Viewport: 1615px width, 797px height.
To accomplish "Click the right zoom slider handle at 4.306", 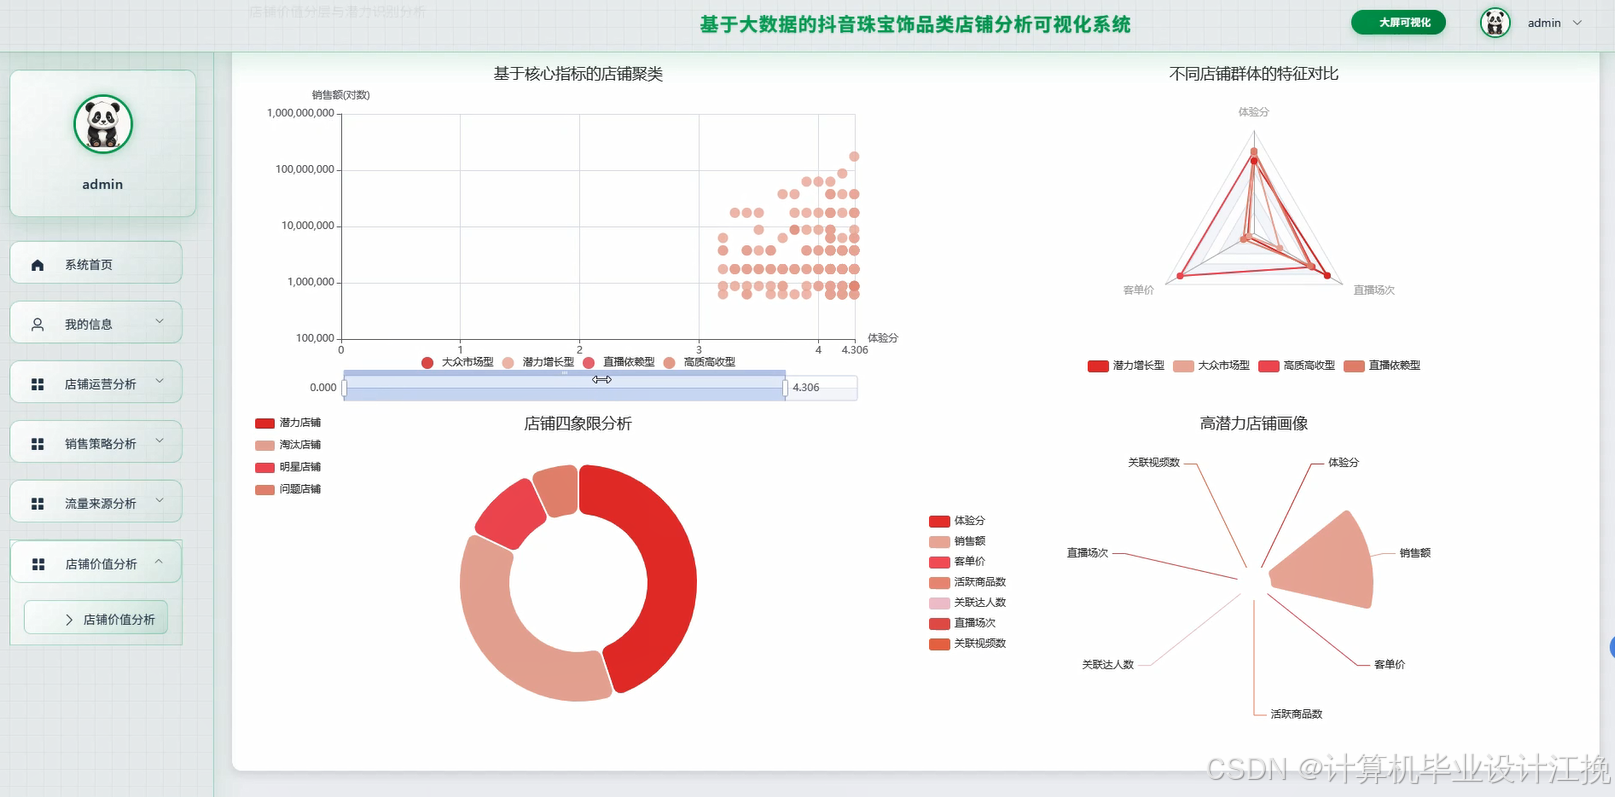I will click(x=785, y=388).
